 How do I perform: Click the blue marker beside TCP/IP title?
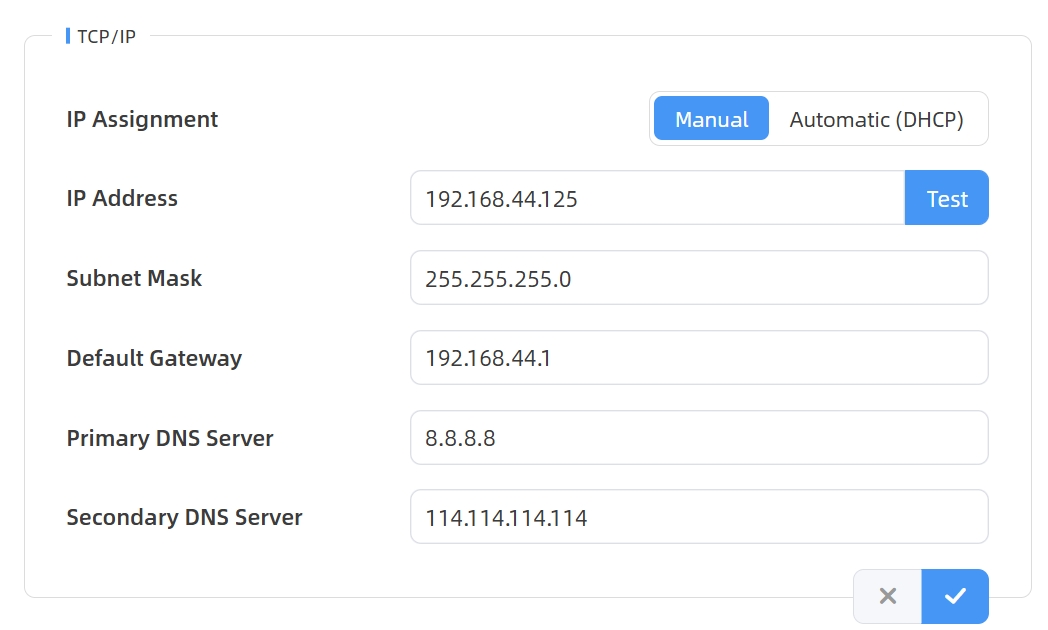[x=67, y=36]
